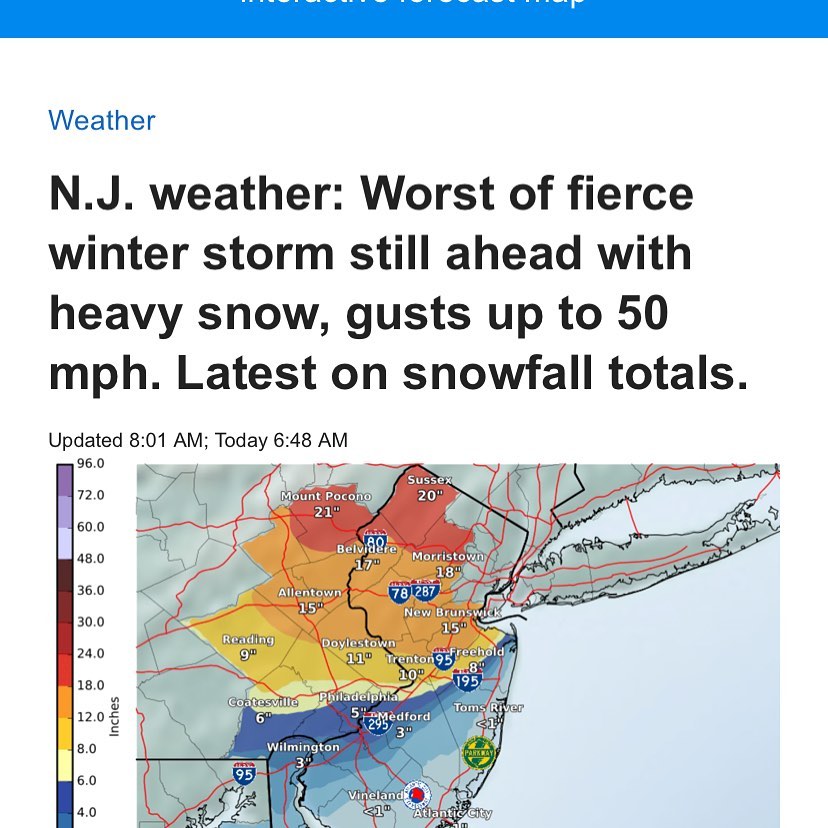Viewport: 828px width, 828px height.
Task: Select the Sussex 20" snowfall label
Action: click(x=430, y=488)
